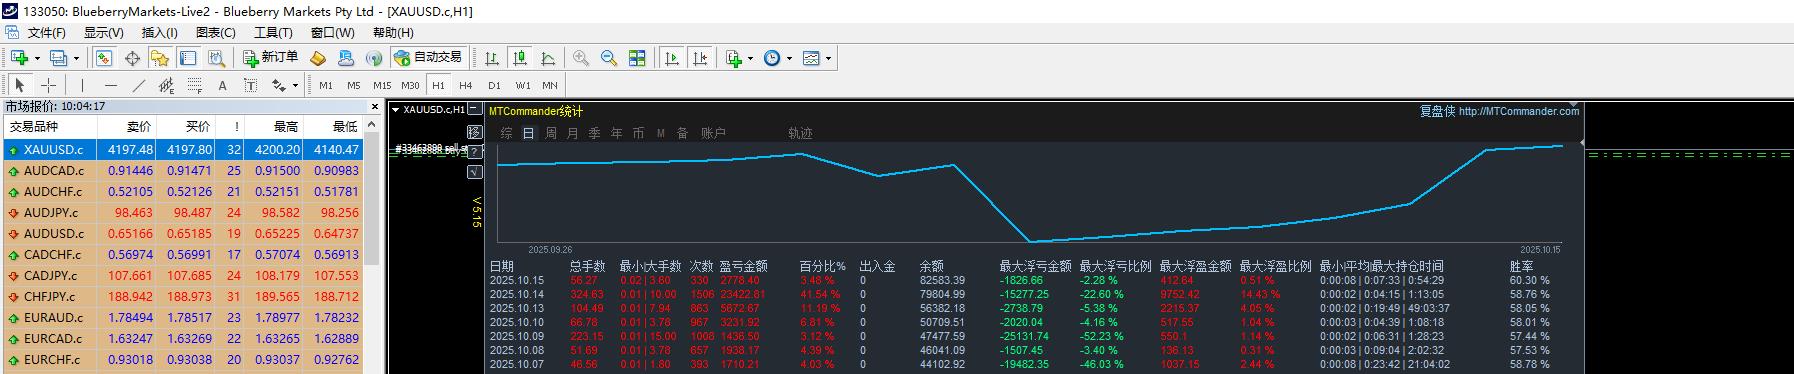Viewport: 1794px width, 374px height.
Task: Open the 显示(V) View menu
Action: tap(103, 33)
